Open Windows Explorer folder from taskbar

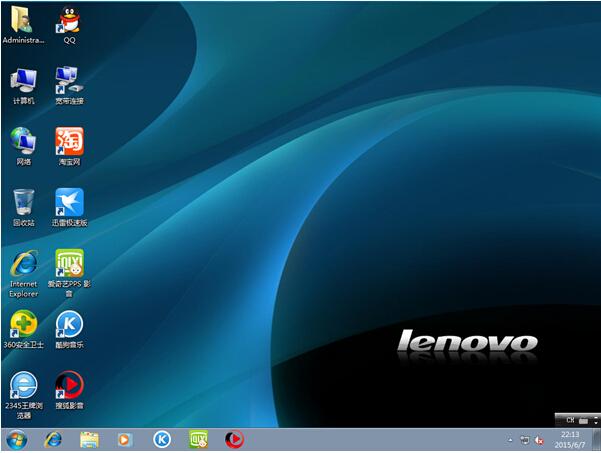tap(89, 440)
